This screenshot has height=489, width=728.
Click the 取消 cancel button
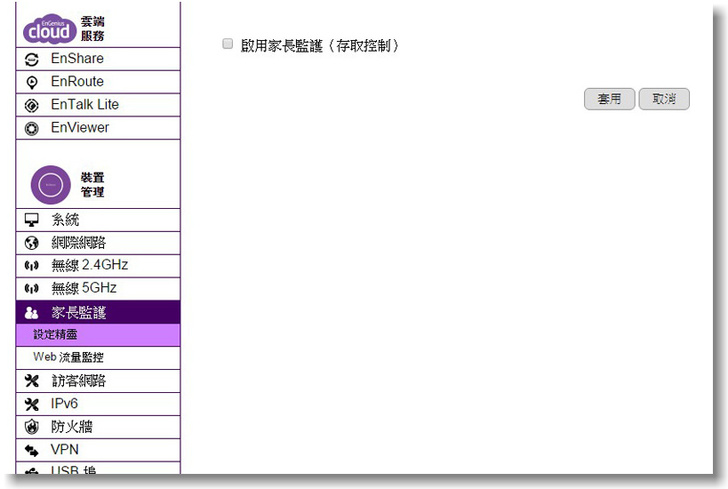pos(664,99)
